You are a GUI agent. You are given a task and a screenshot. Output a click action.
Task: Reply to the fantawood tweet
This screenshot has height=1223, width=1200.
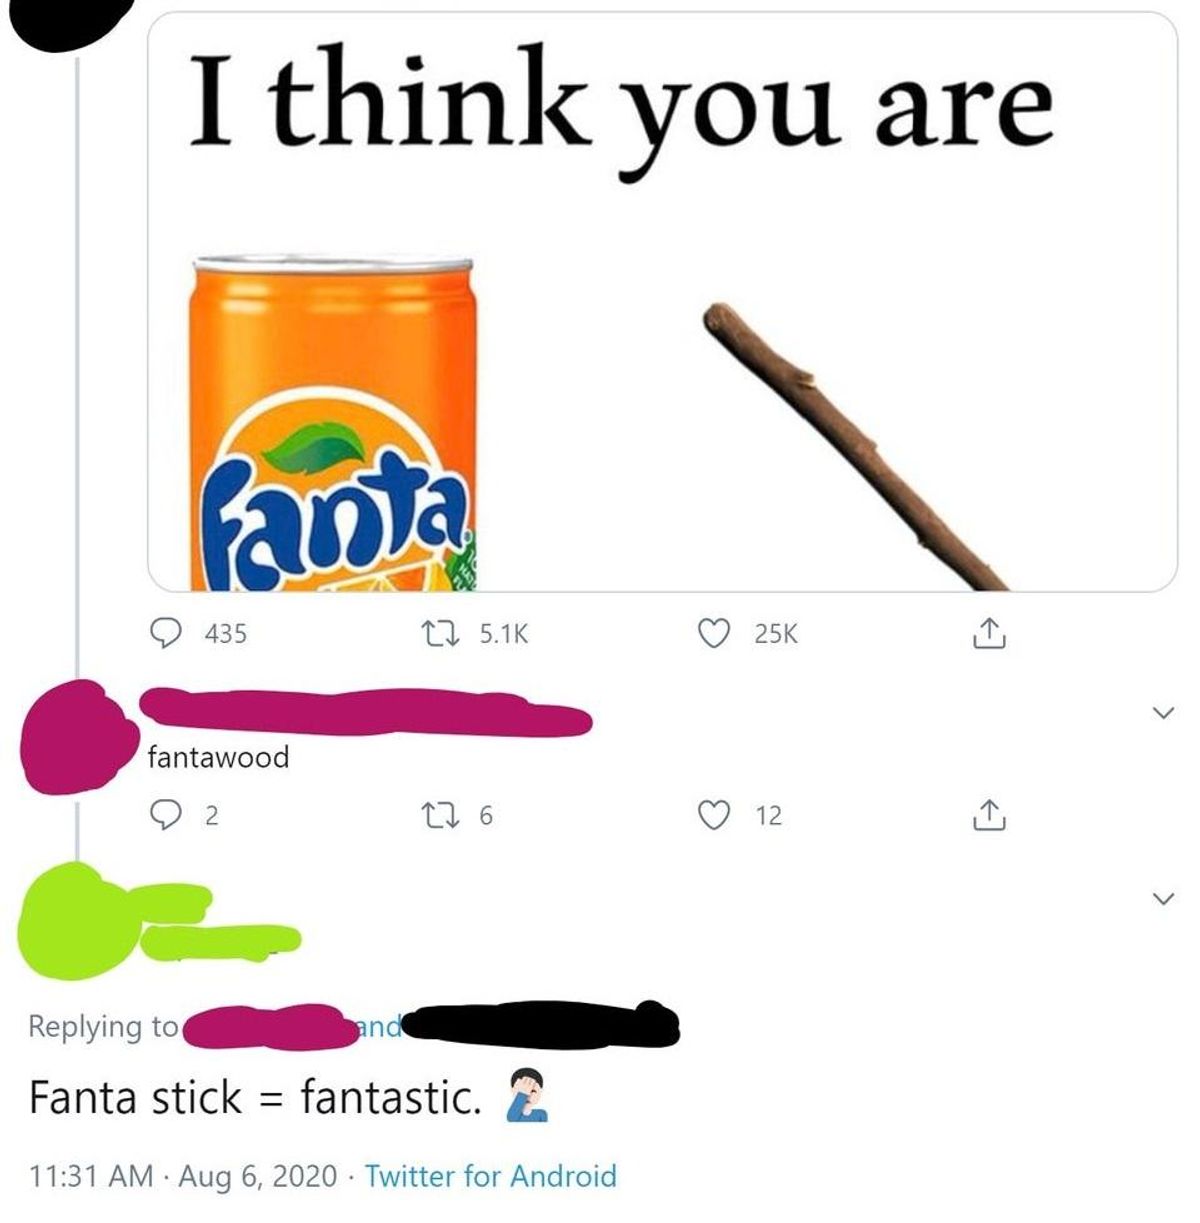pos(183,816)
